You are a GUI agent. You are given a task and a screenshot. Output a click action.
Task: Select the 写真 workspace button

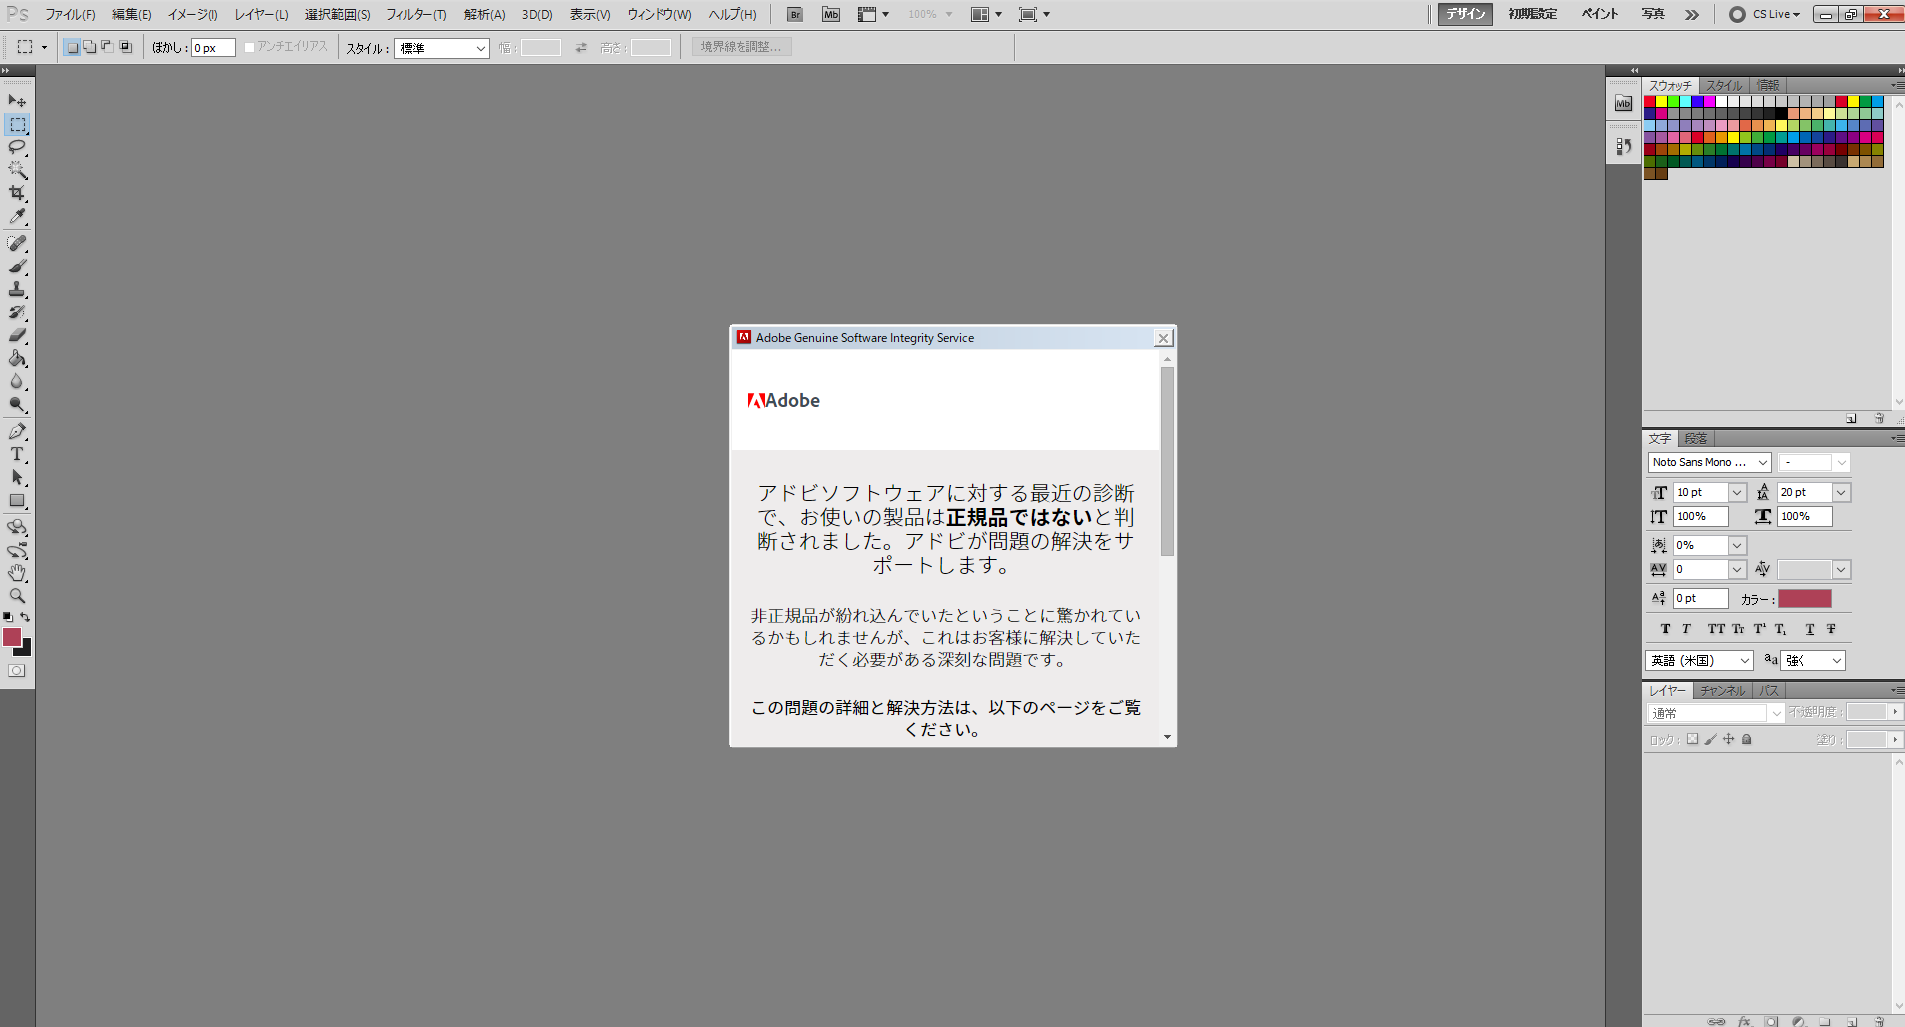click(1653, 14)
